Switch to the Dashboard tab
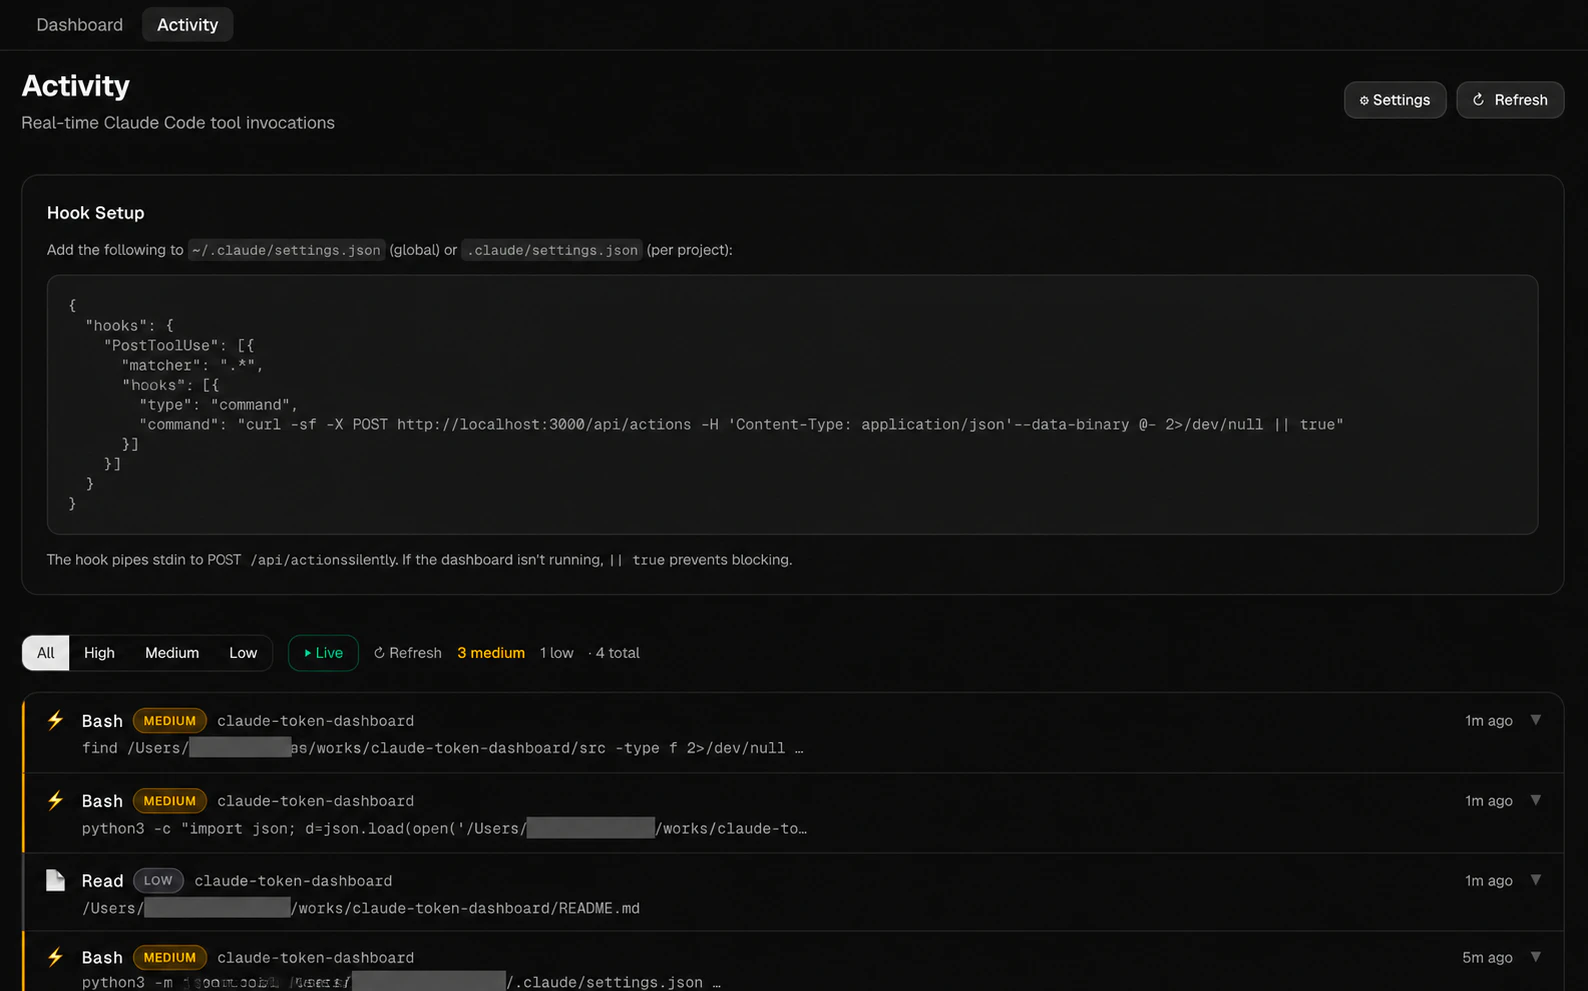Image resolution: width=1588 pixels, height=991 pixels. (x=79, y=25)
